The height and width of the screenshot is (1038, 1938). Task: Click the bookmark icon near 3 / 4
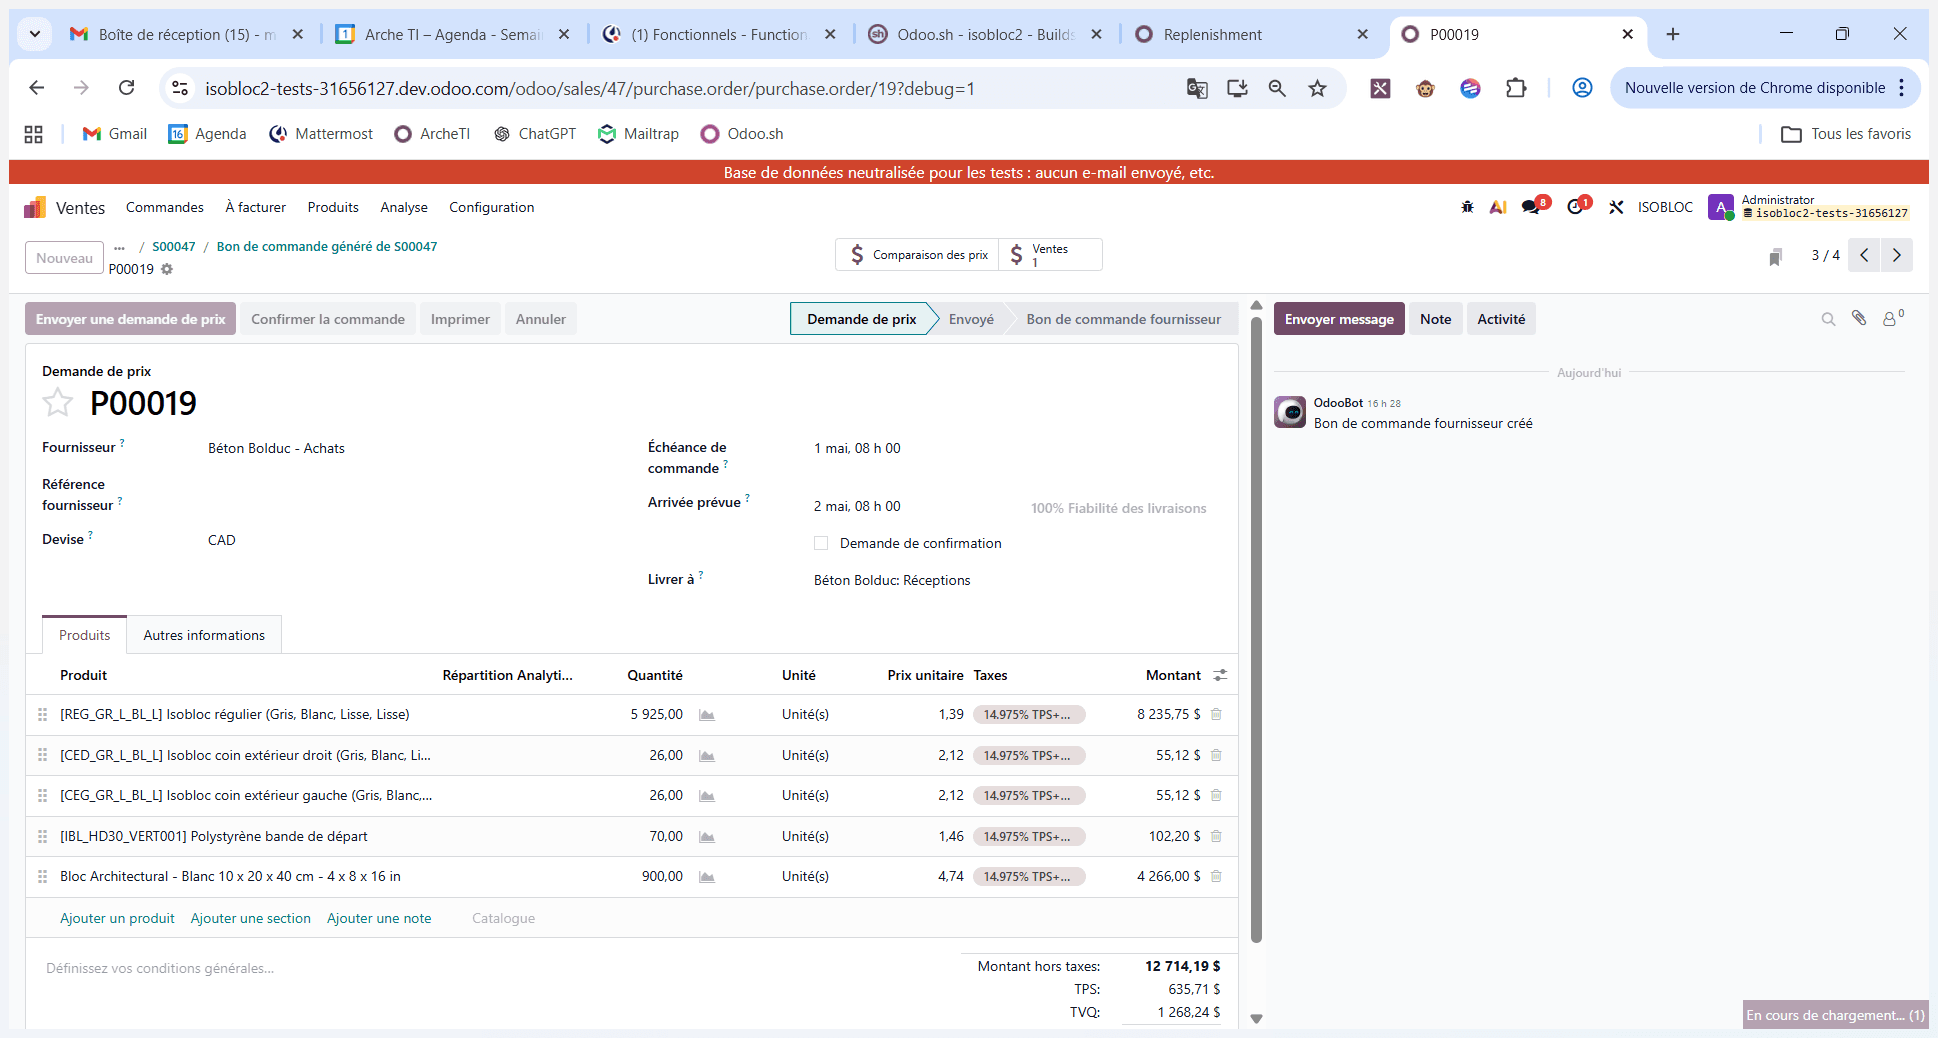coord(1775,257)
